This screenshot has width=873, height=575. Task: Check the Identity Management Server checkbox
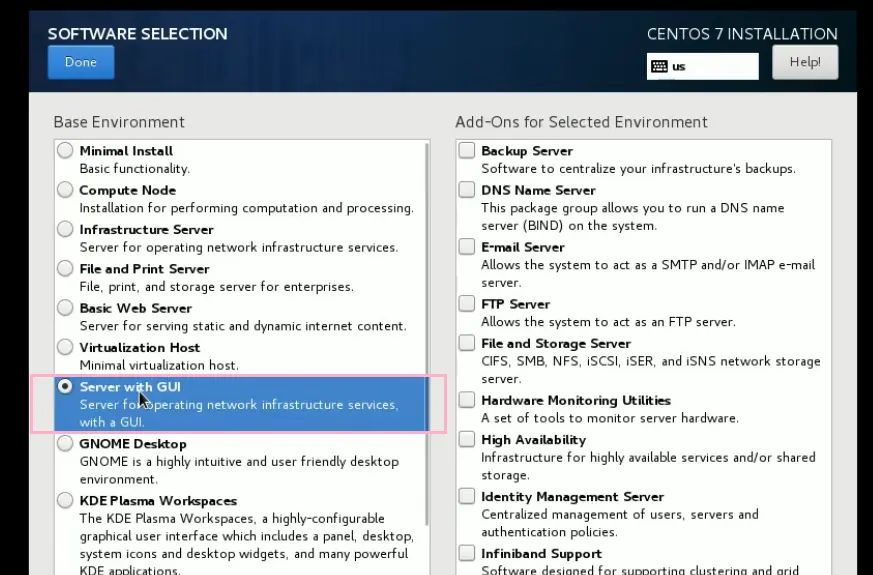click(467, 496)
